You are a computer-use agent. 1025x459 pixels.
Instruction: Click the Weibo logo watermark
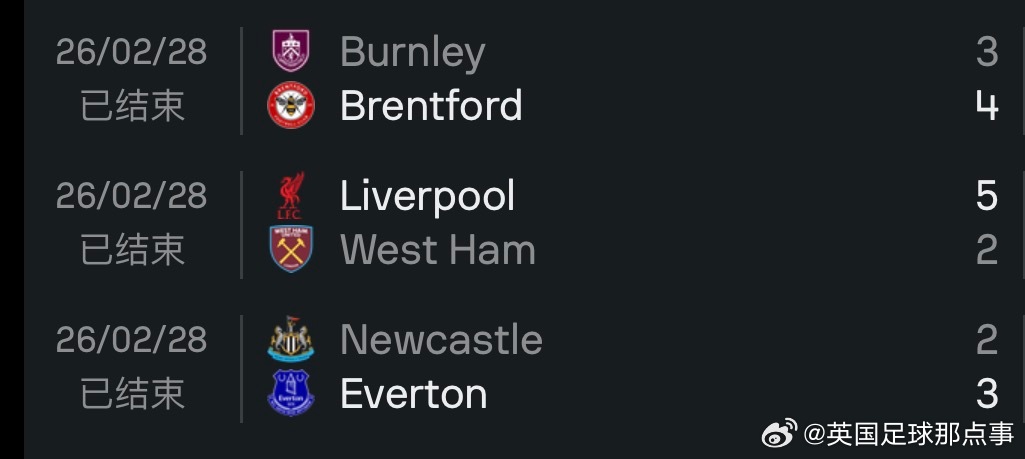779,433
